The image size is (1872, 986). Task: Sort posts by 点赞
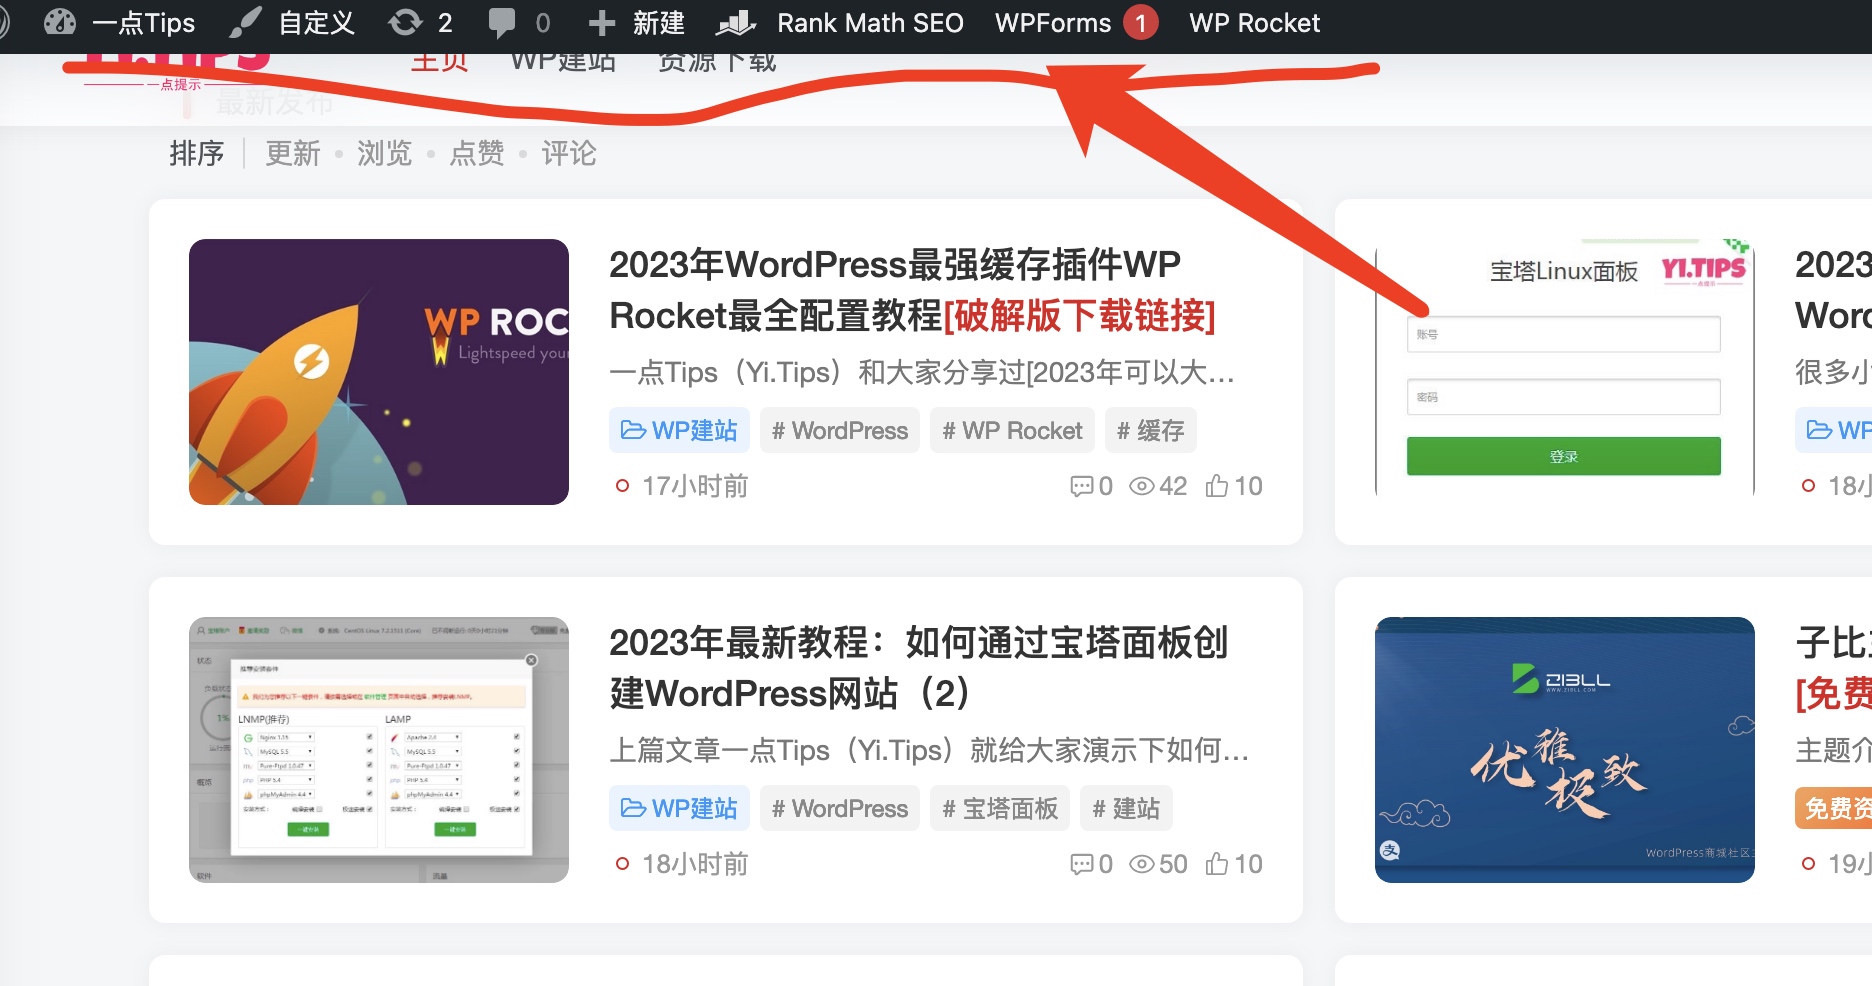pos(477,153)
